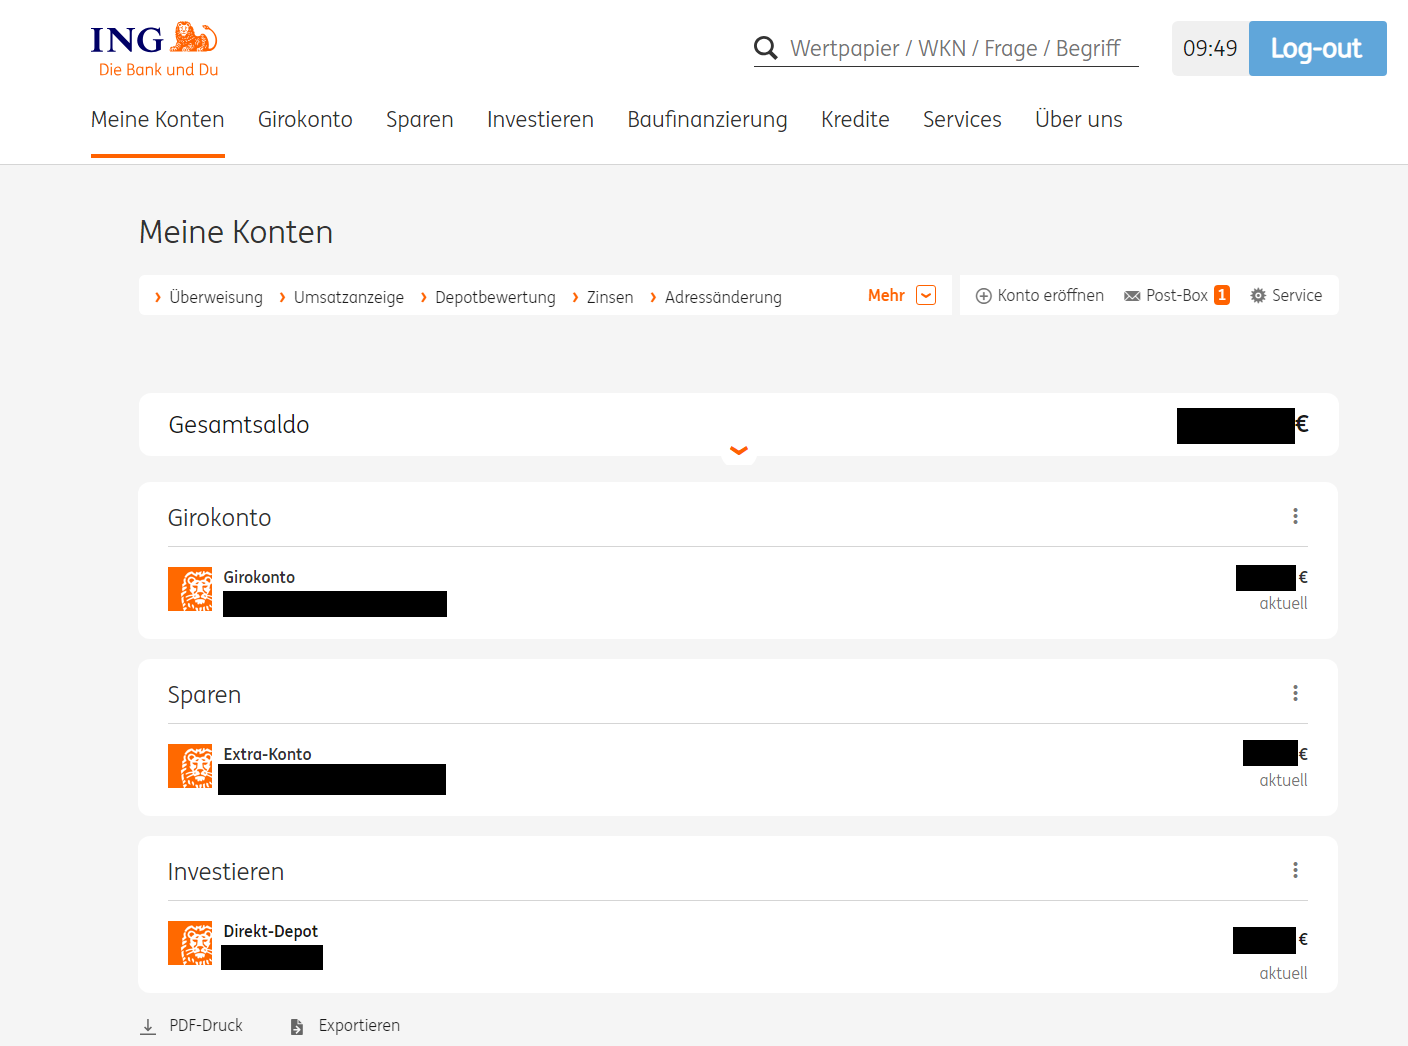Open the Investieren three-dot options menu
The height and width of the screenshot is (1046, 1408).
click(x=1295, y=870)
